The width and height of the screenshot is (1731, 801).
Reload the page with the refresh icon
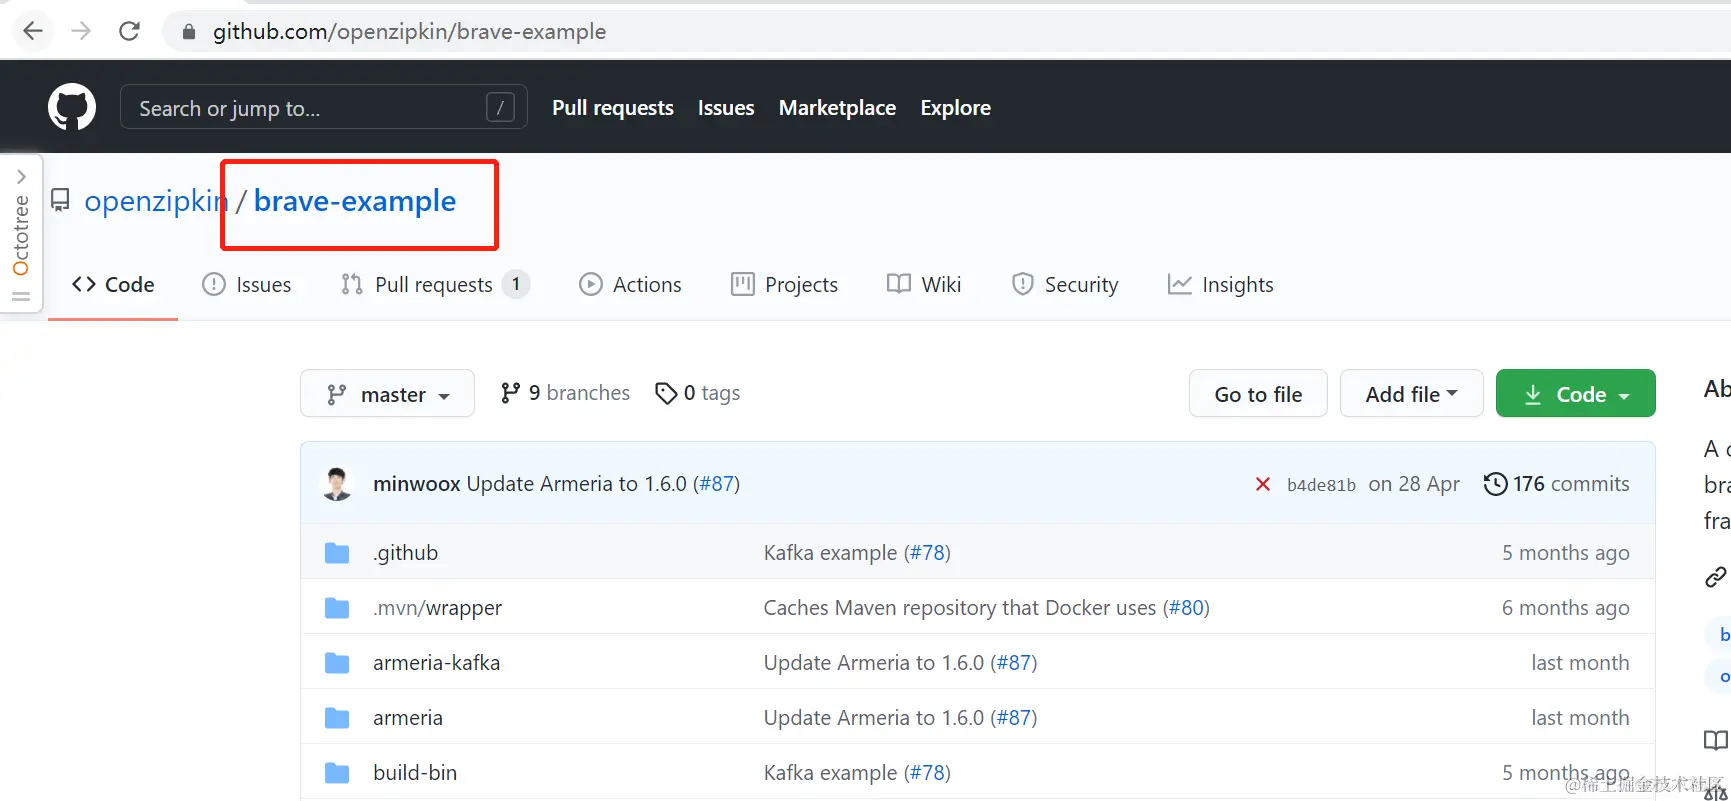tap(129, 31)
